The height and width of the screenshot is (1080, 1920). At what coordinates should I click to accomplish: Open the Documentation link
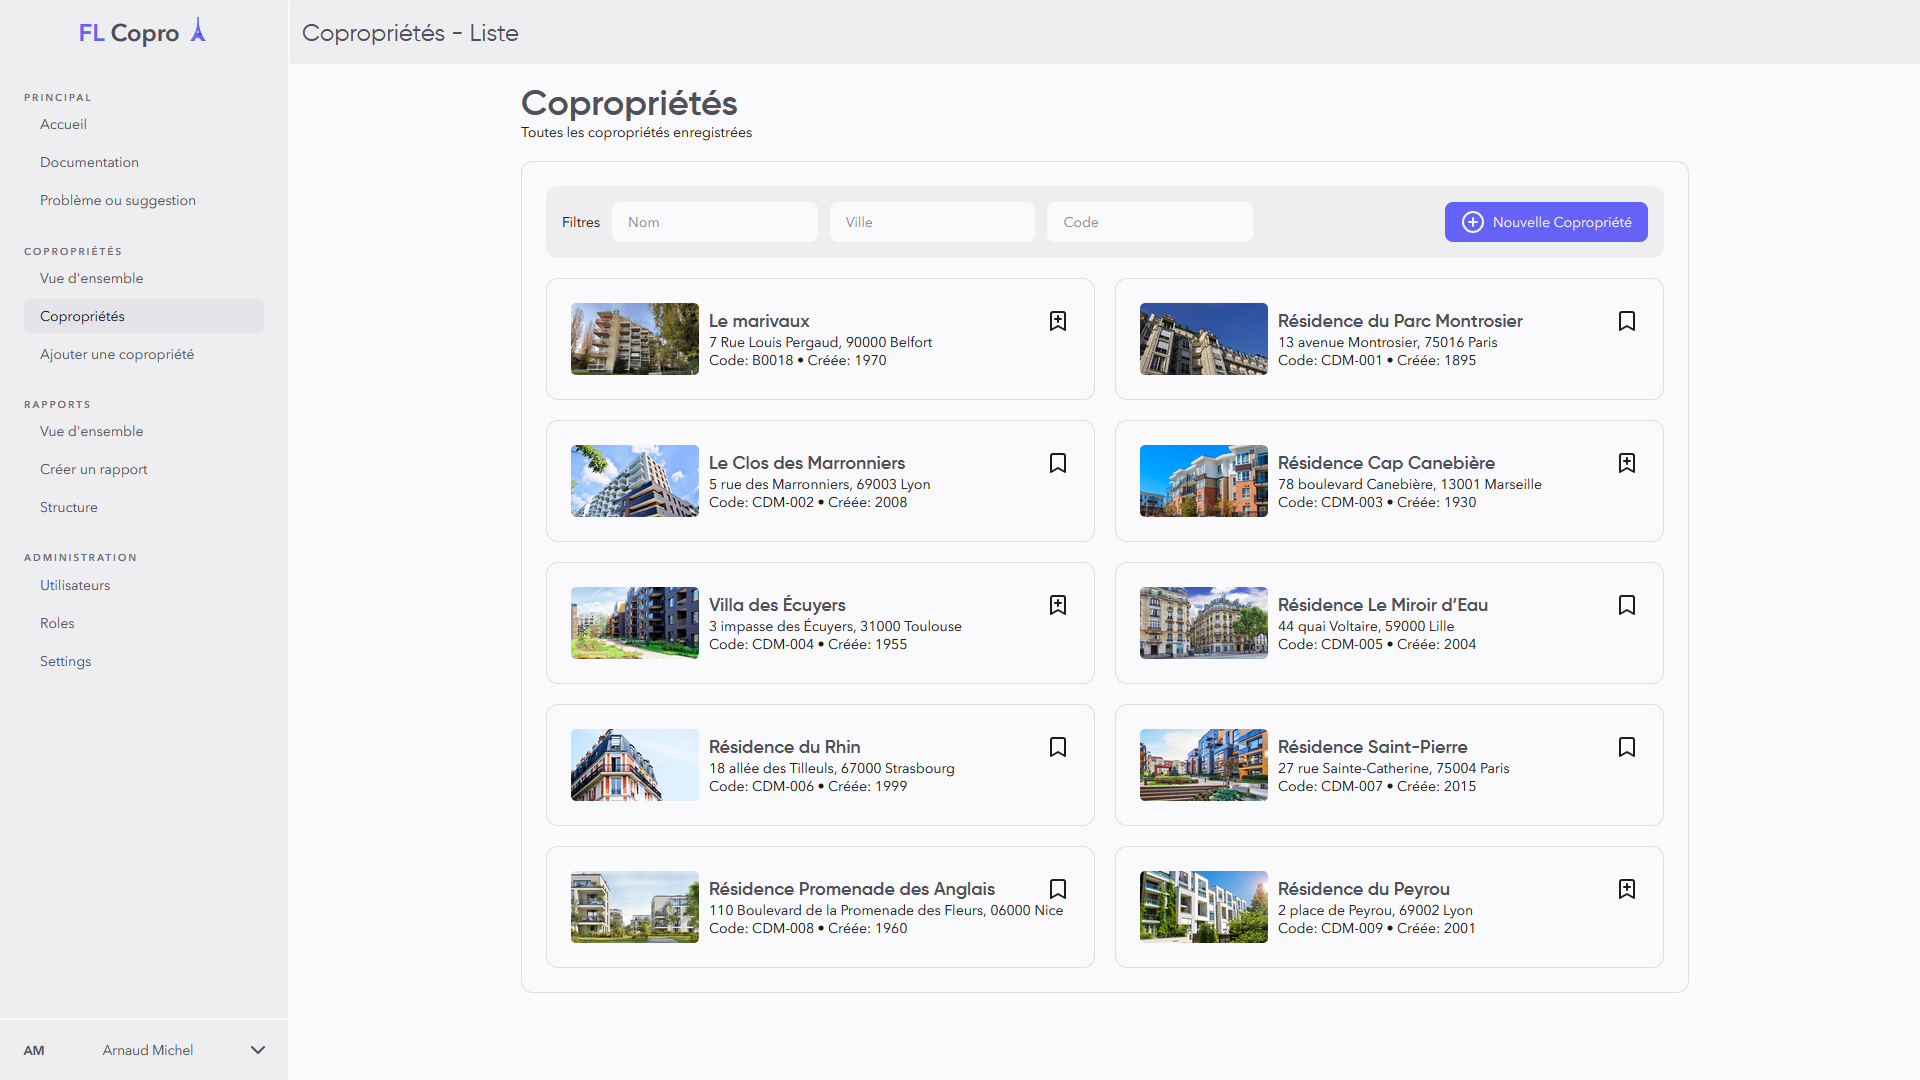pos(89,162)
